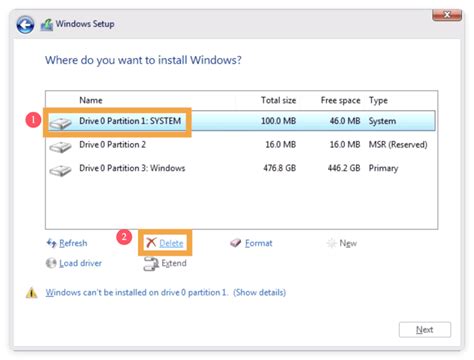The width and height of the screenshot is (474, 360).
Task: Click the red X Delete icon
Action: coord(151,242)
